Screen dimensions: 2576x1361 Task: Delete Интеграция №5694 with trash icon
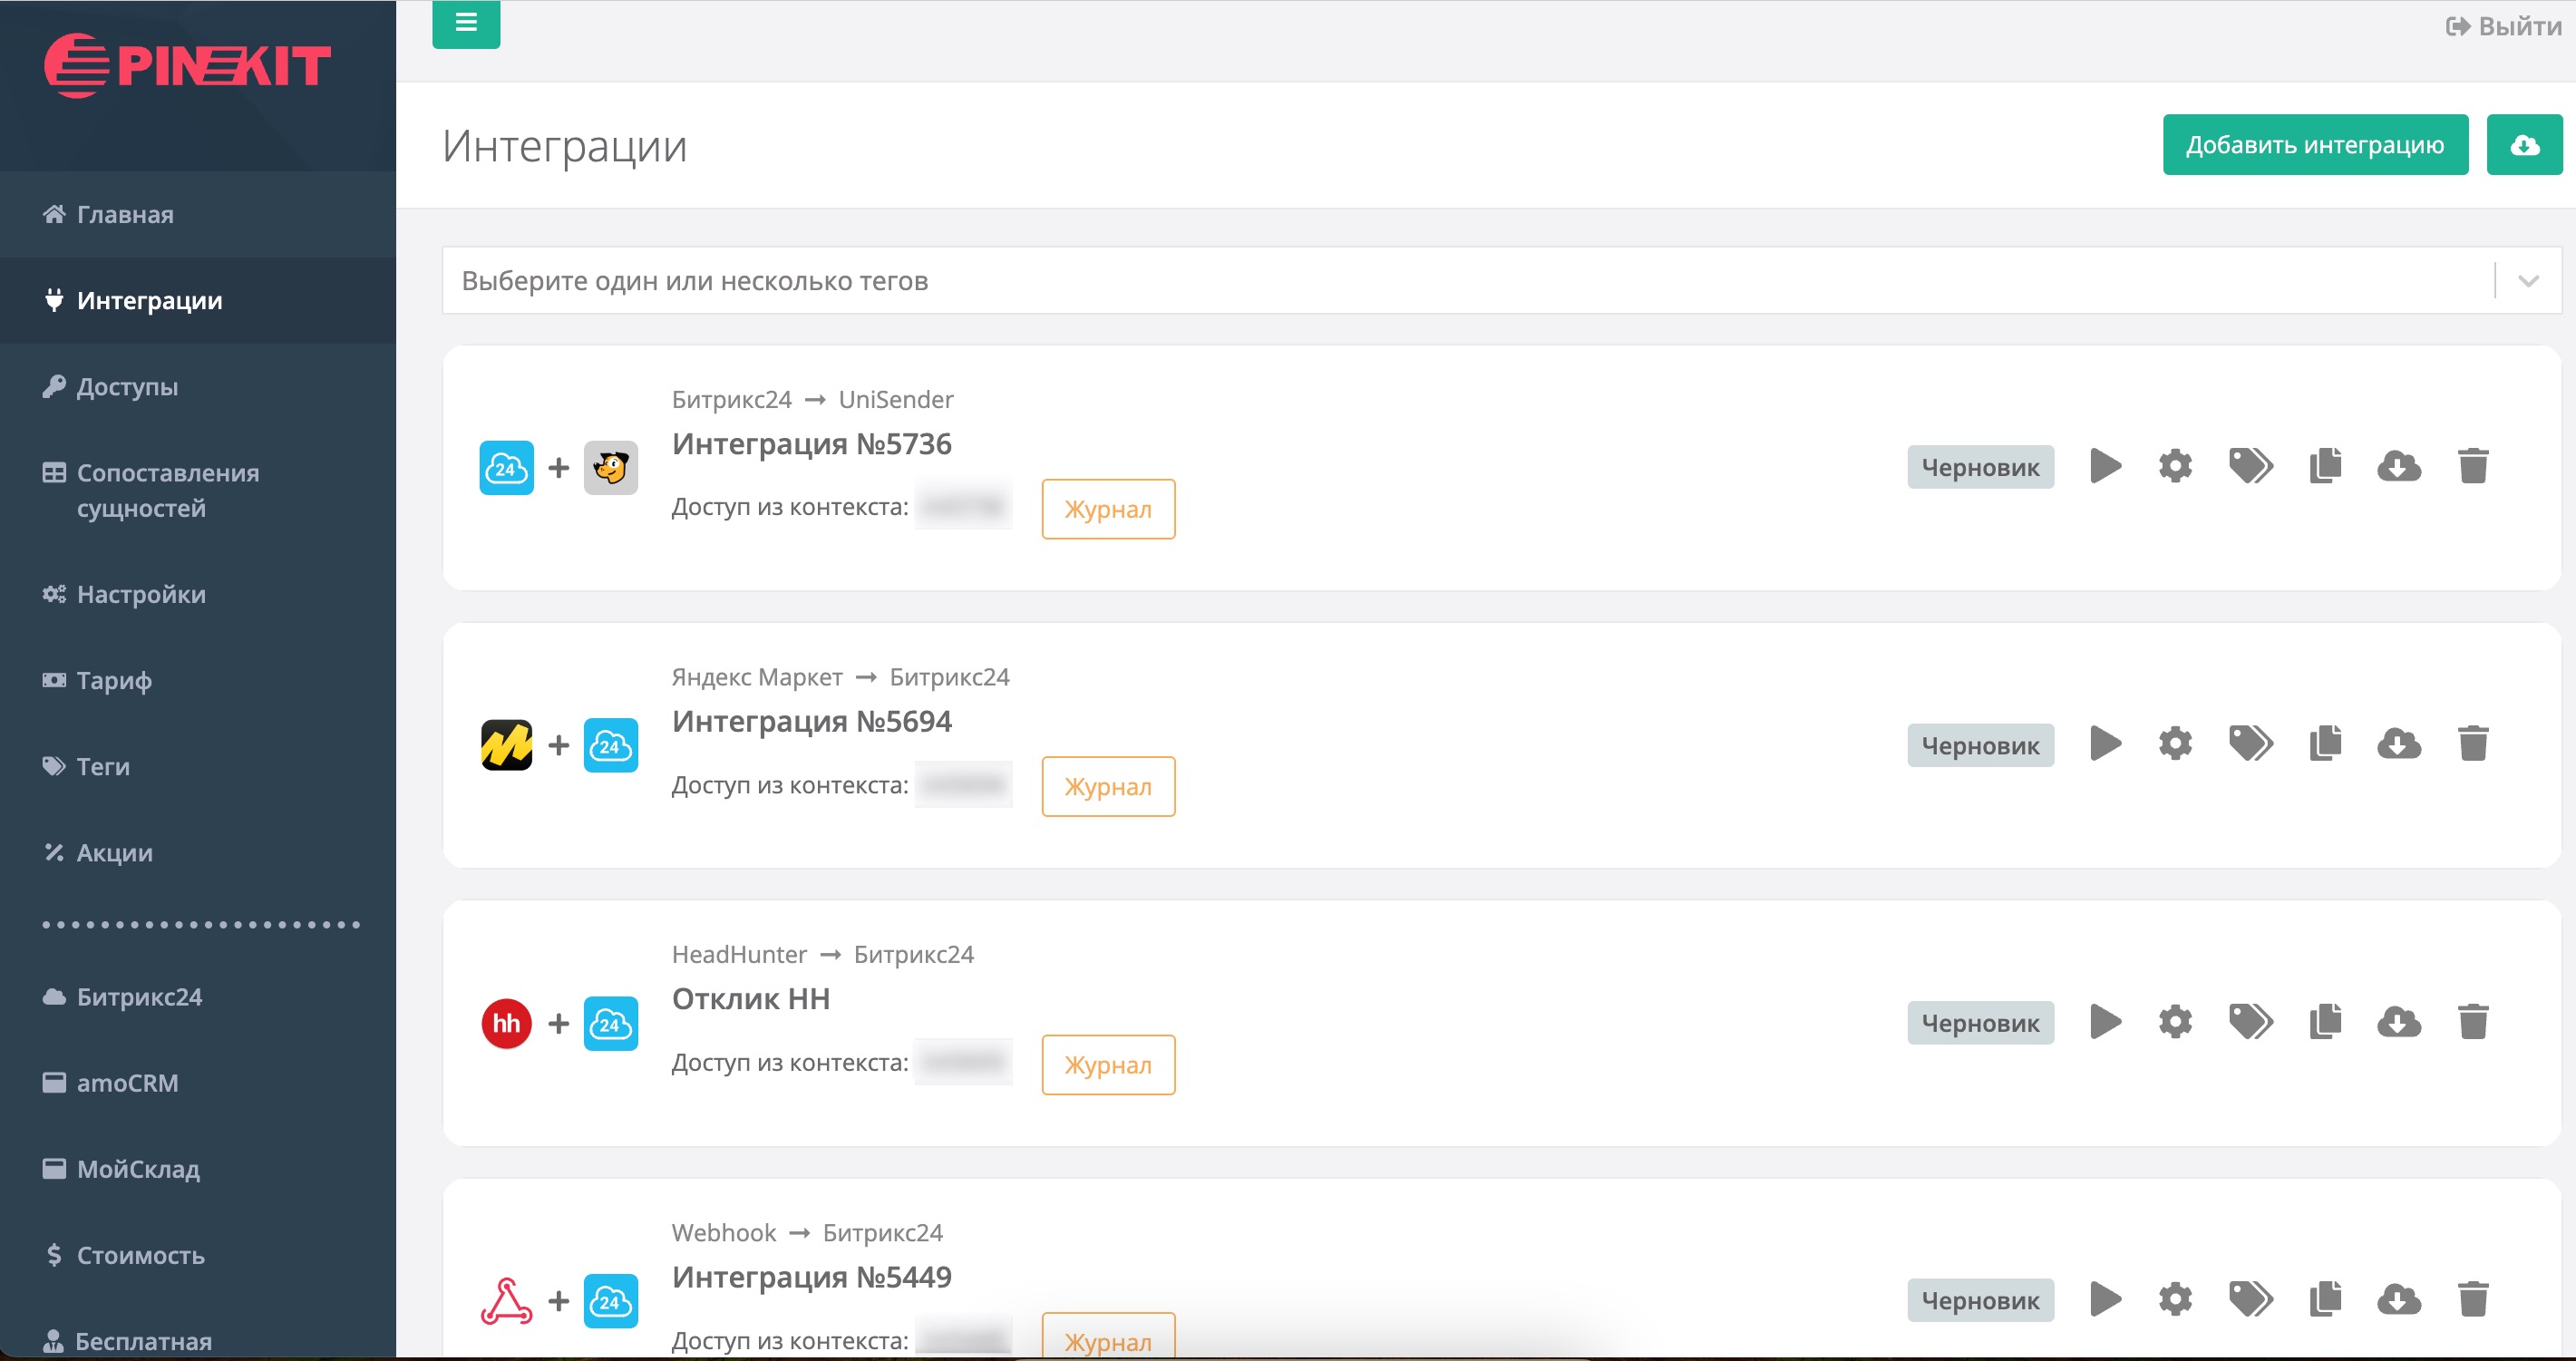(x=2472, y=744)
